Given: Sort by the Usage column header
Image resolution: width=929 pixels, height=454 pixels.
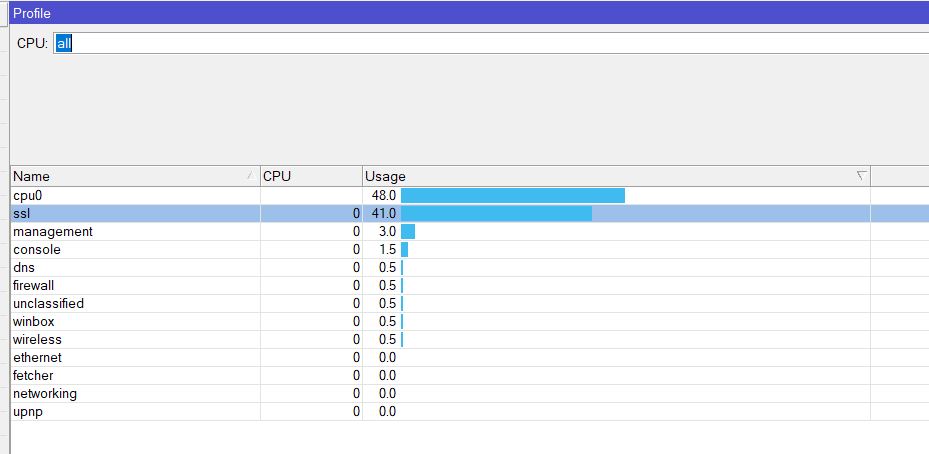Looking at the screenshot, I should (616, 176).
